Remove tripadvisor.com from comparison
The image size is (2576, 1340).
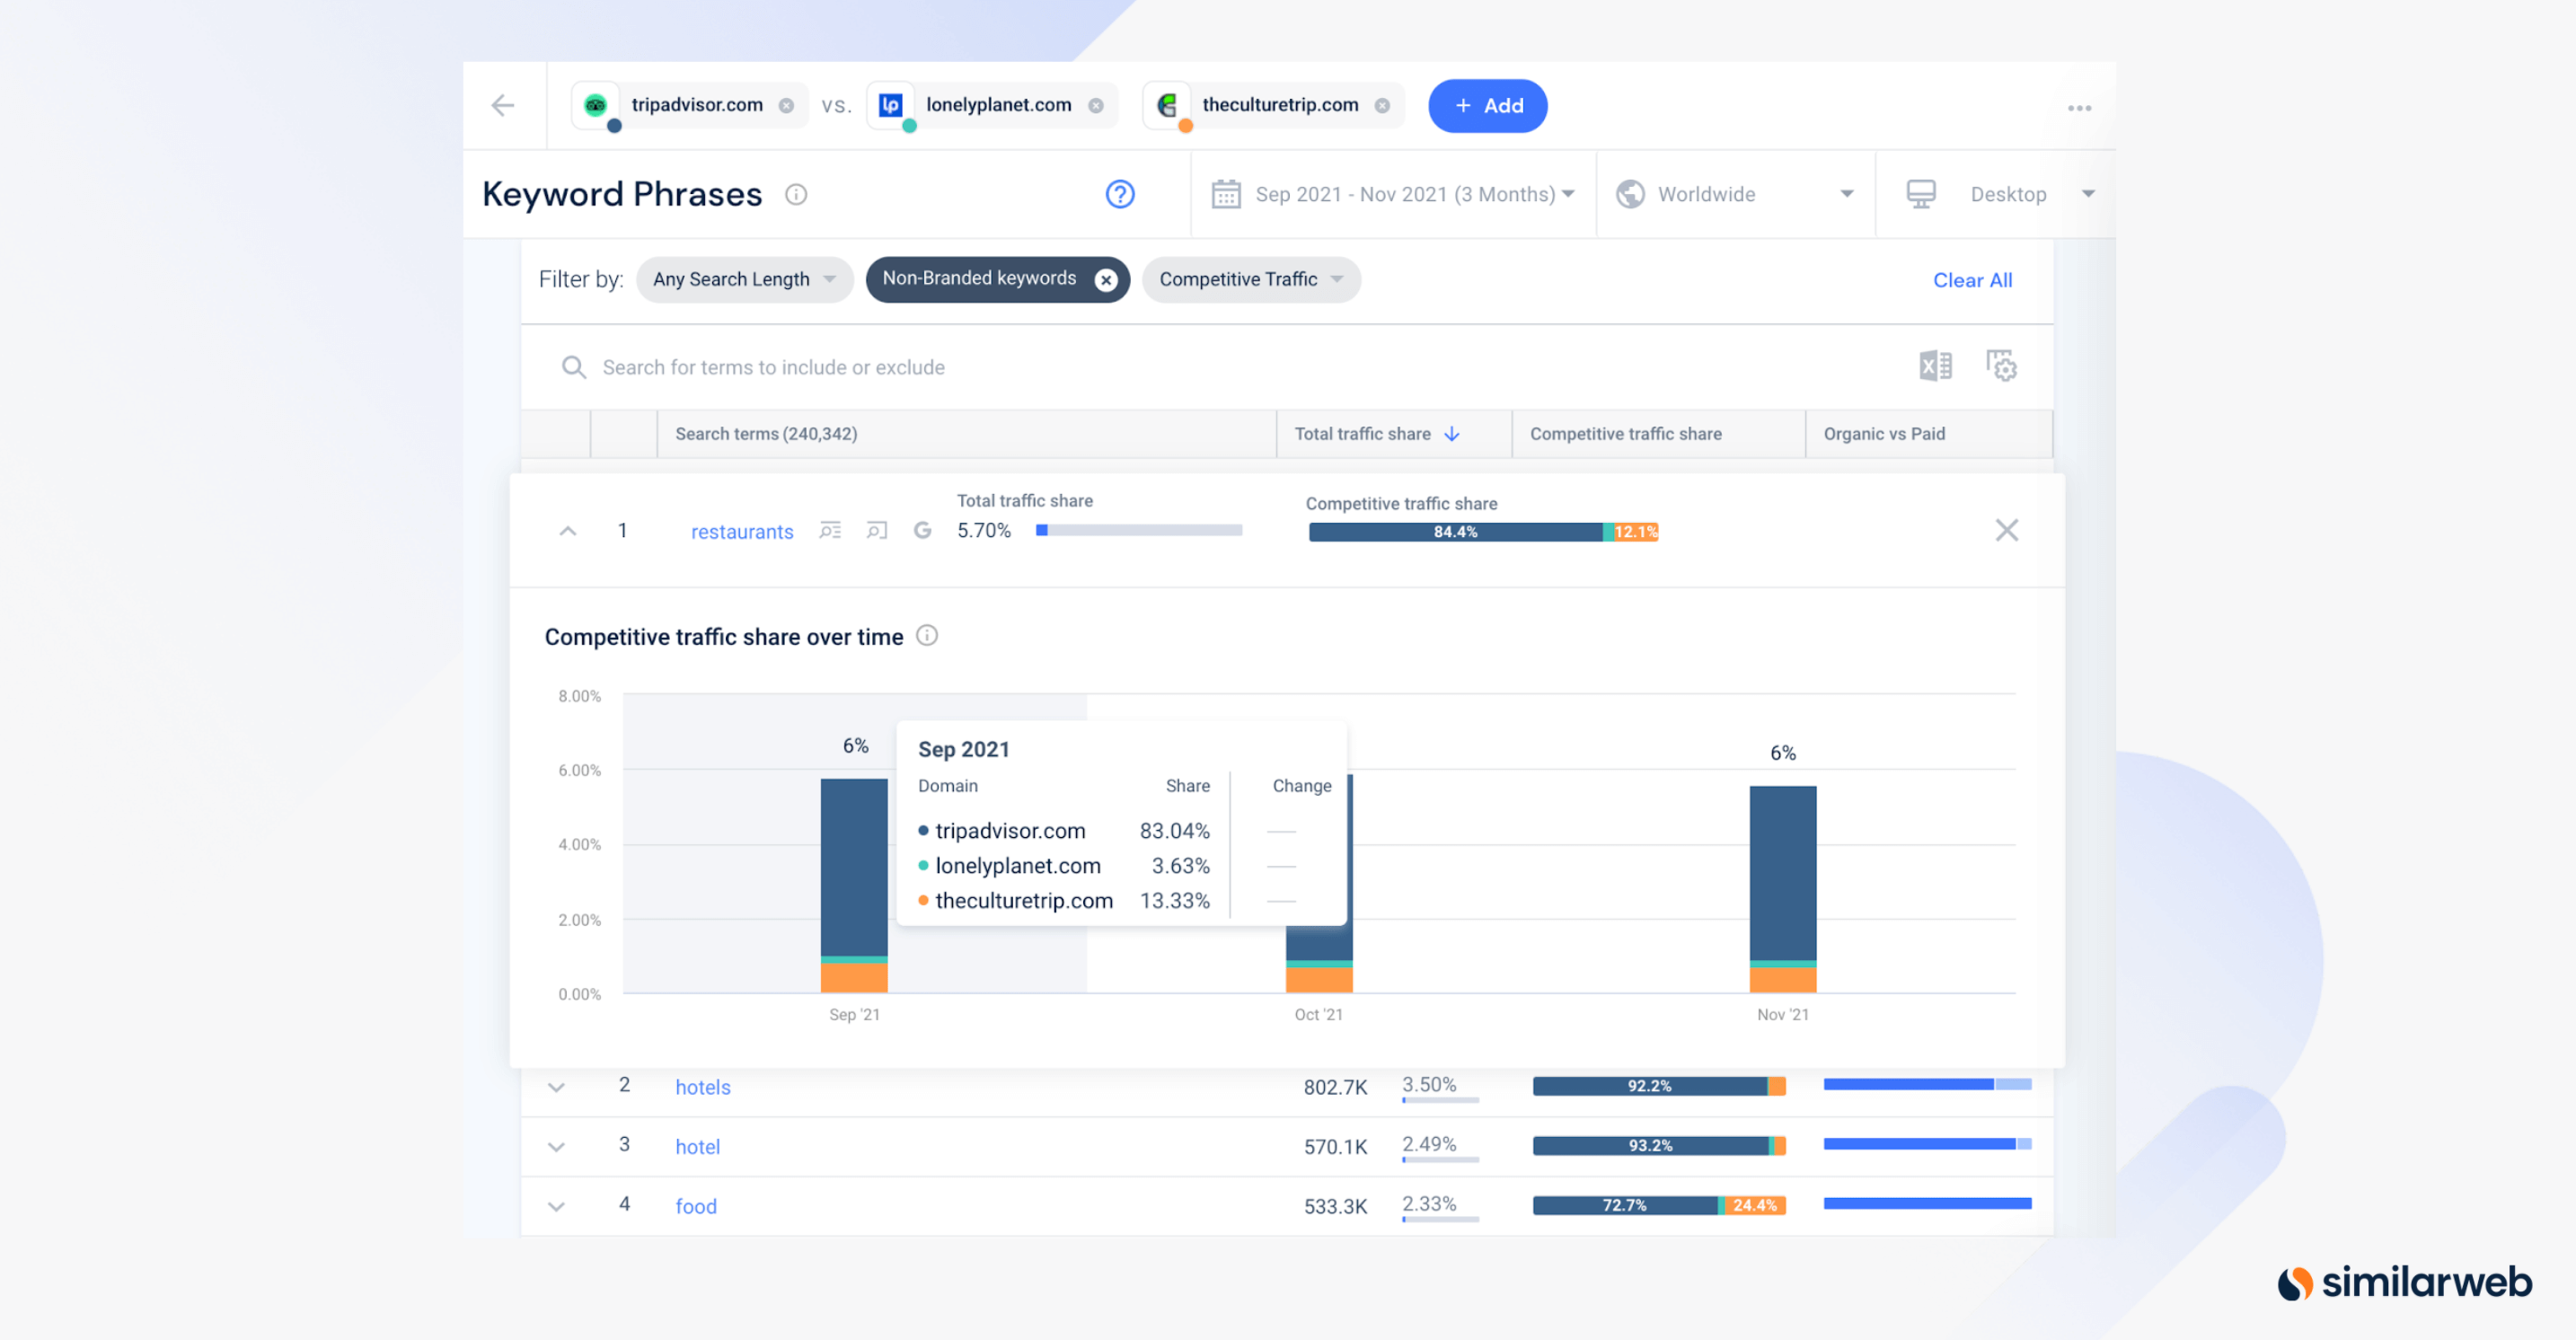coord(786,106)
